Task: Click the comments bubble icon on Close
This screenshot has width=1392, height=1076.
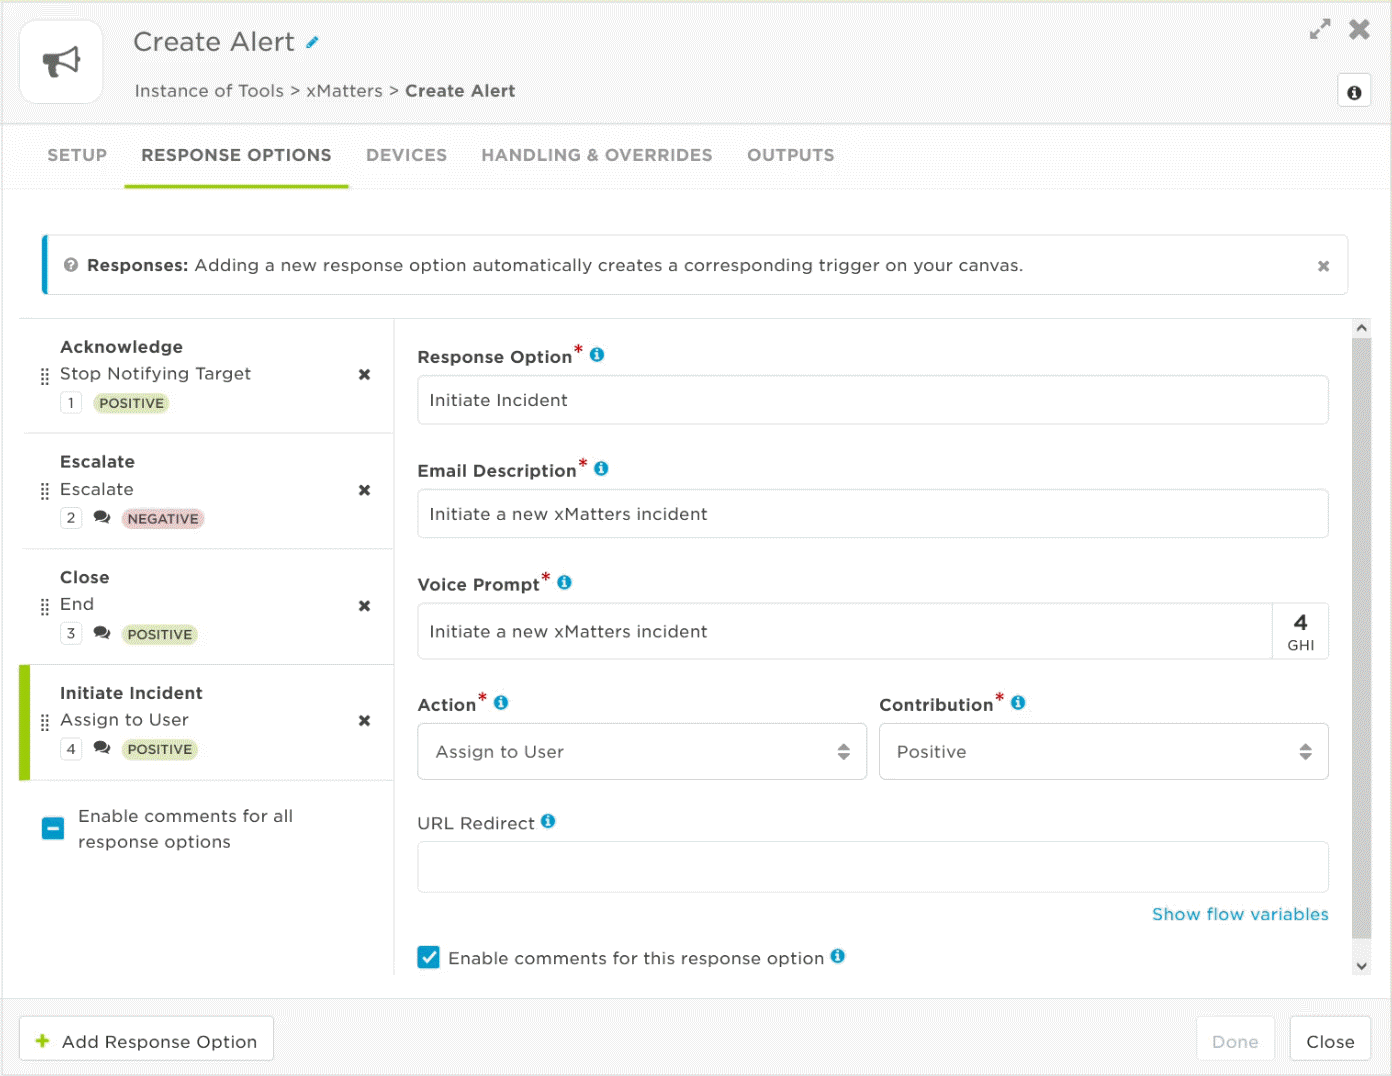Action: pos(102,633)
